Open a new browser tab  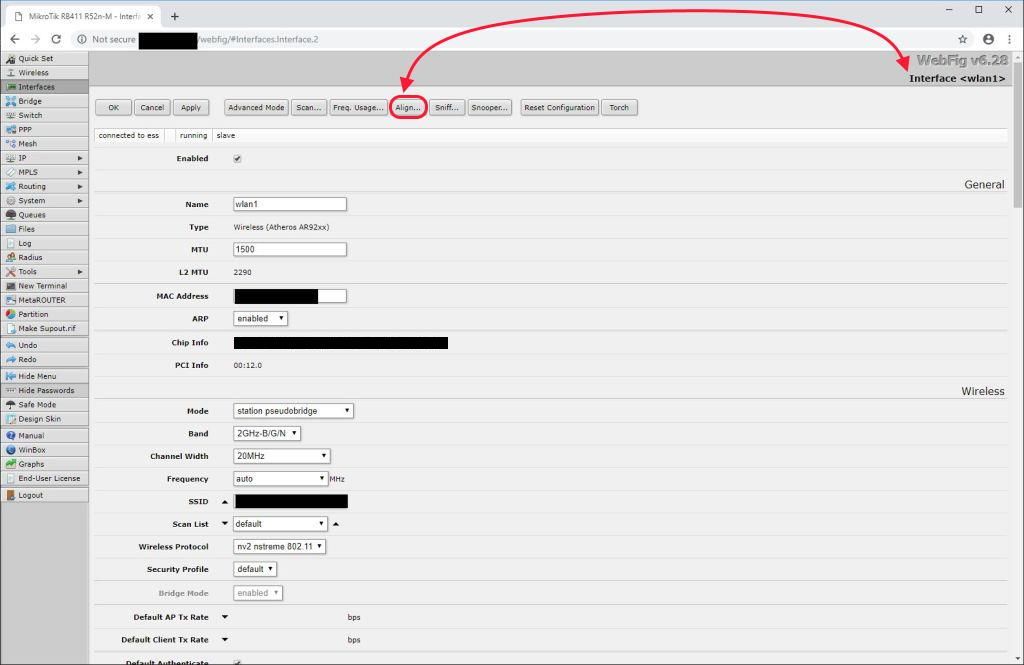174,16
